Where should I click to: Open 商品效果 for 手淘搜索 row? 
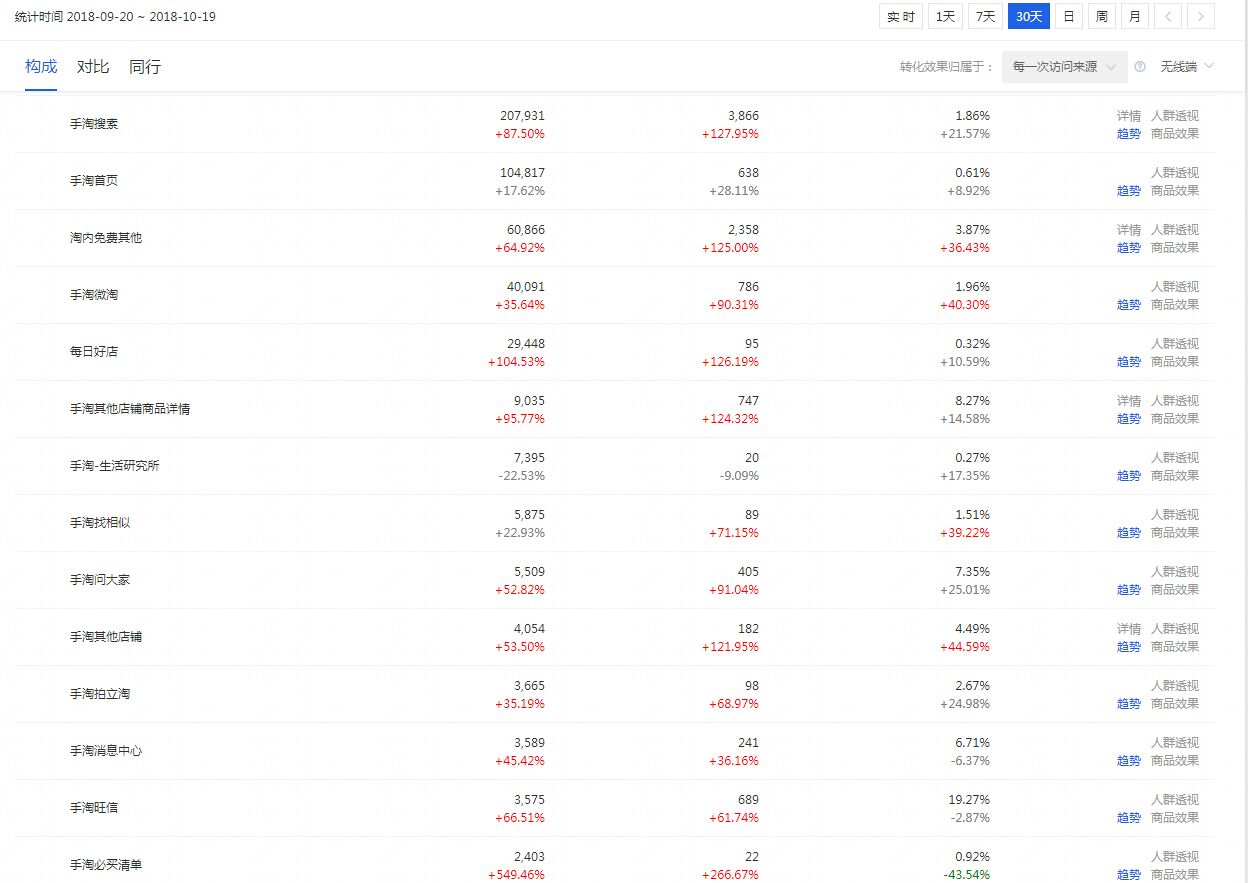click(1175, 134)
